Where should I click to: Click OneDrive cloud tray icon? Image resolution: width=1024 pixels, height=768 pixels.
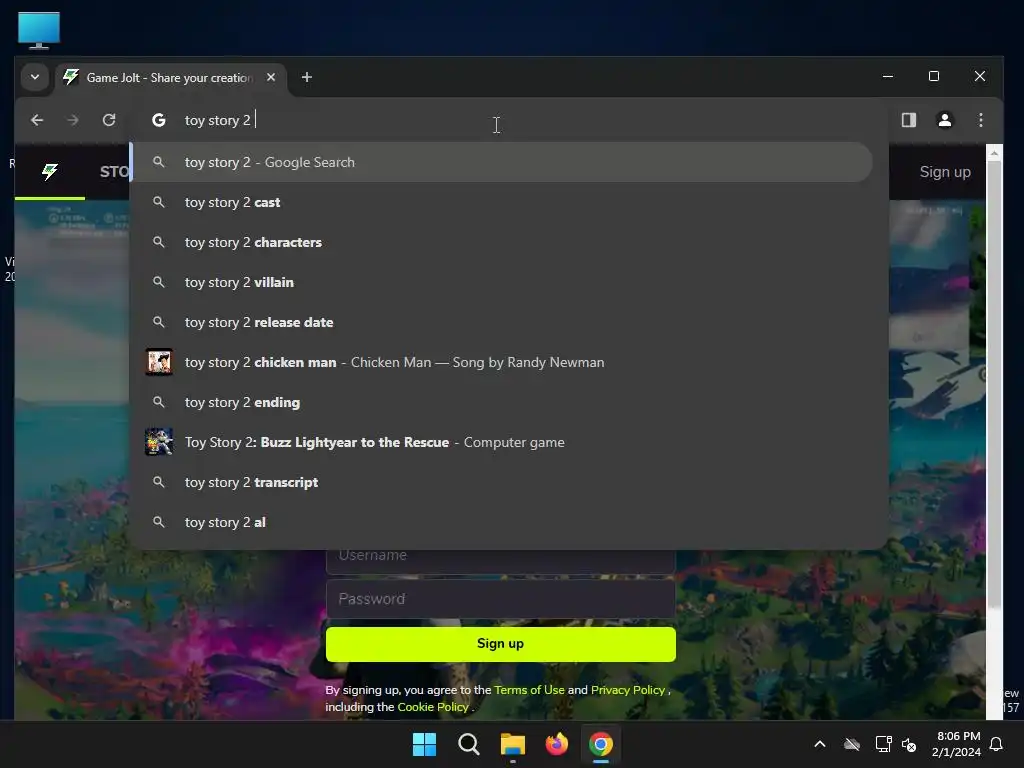tap(852, 744)
